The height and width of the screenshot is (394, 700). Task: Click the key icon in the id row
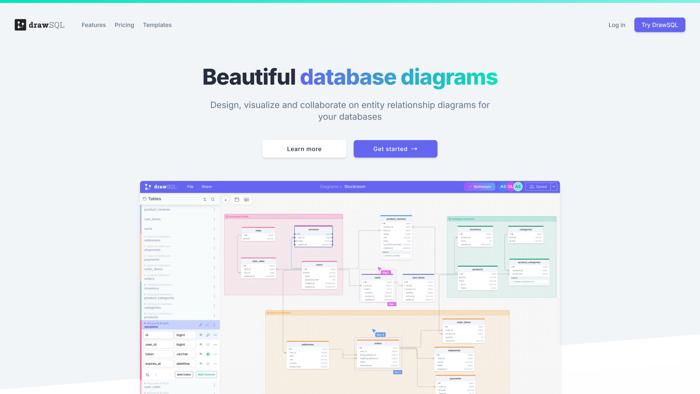tap(208, 335)
